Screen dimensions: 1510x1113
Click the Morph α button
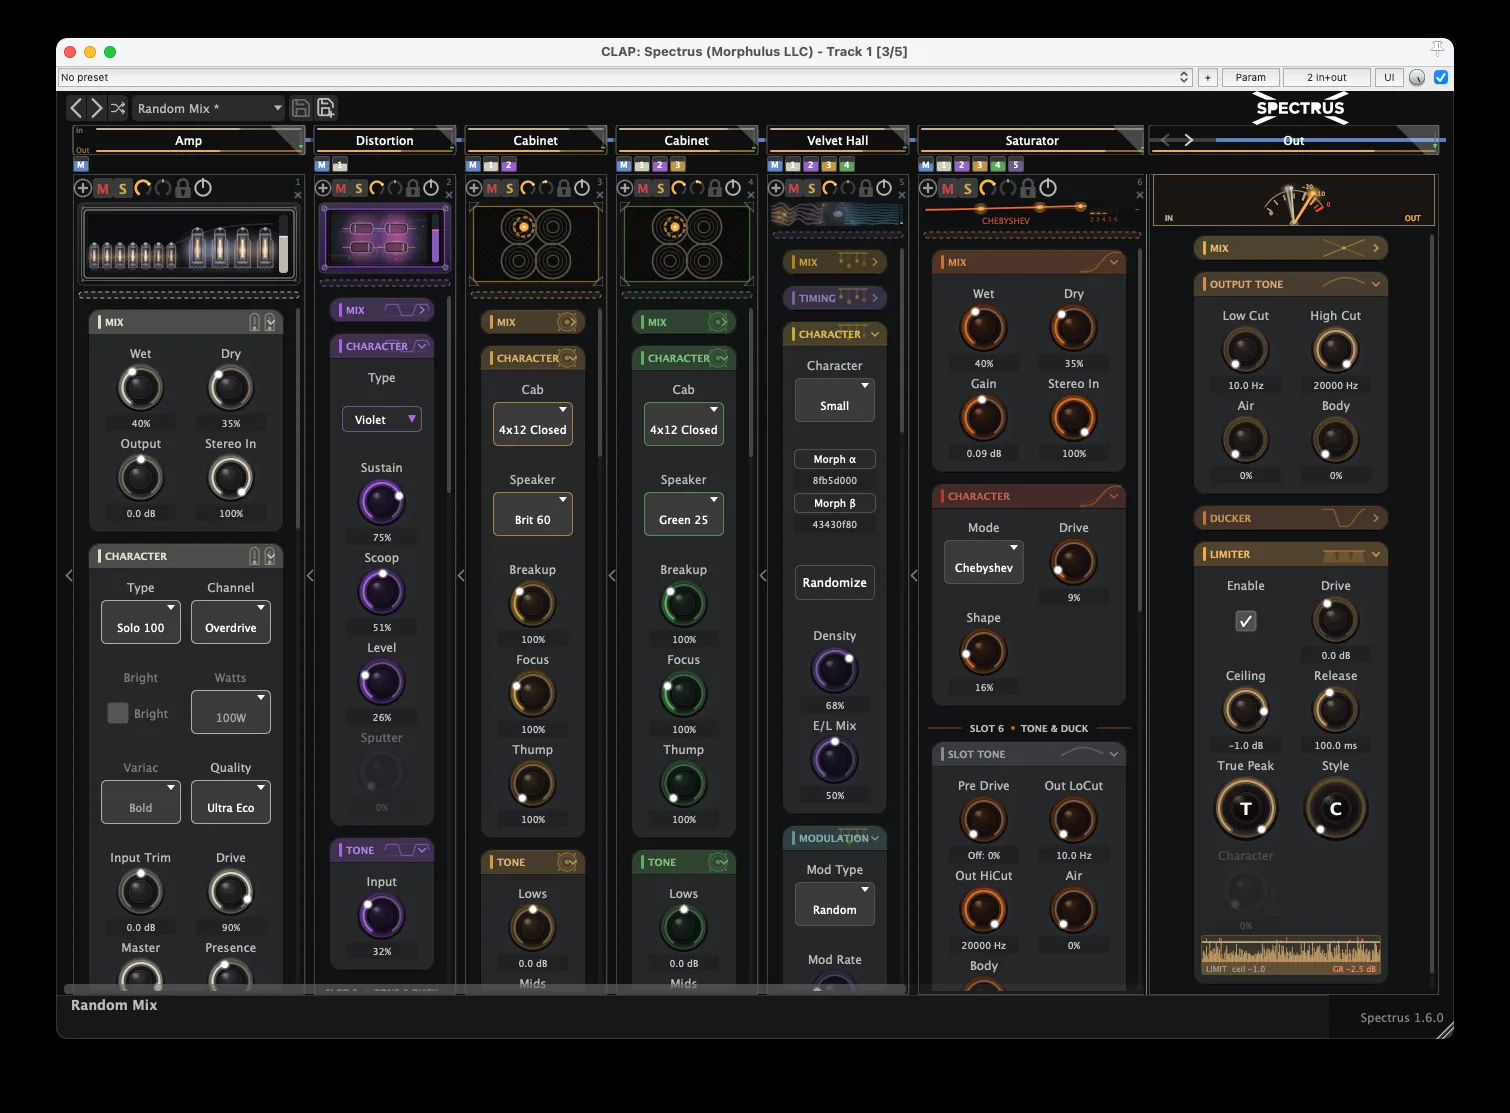835,459
